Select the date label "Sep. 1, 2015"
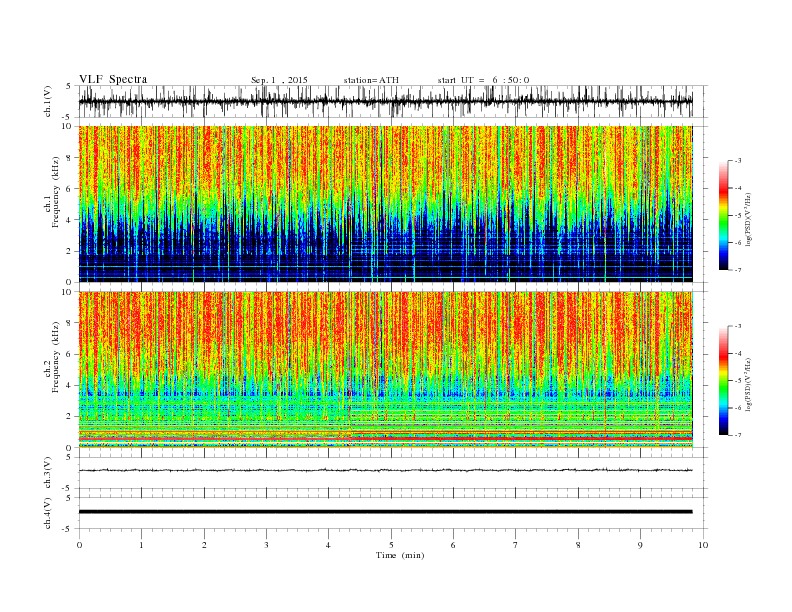 tap(279, 80)
